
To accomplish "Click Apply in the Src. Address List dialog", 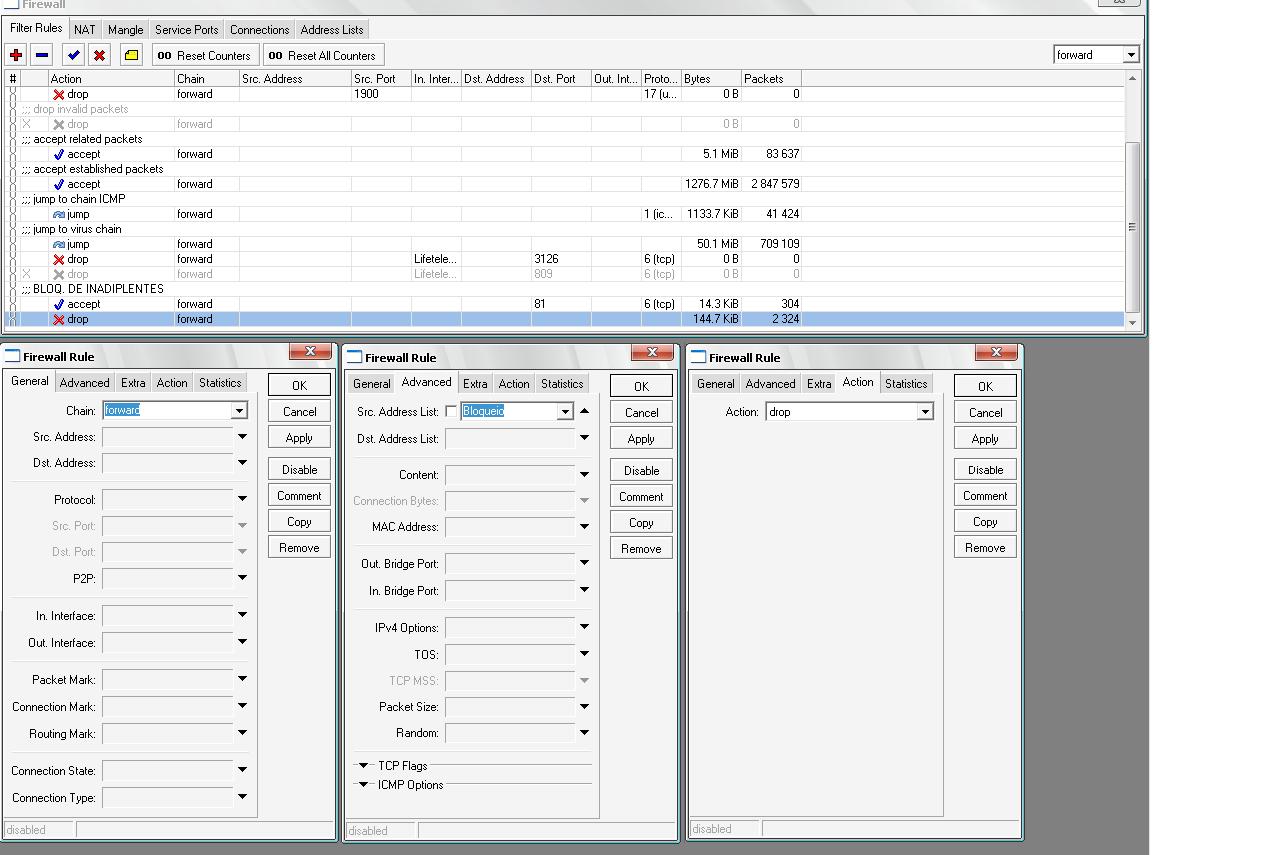I will pyautogui.click(x=641, y=439).
